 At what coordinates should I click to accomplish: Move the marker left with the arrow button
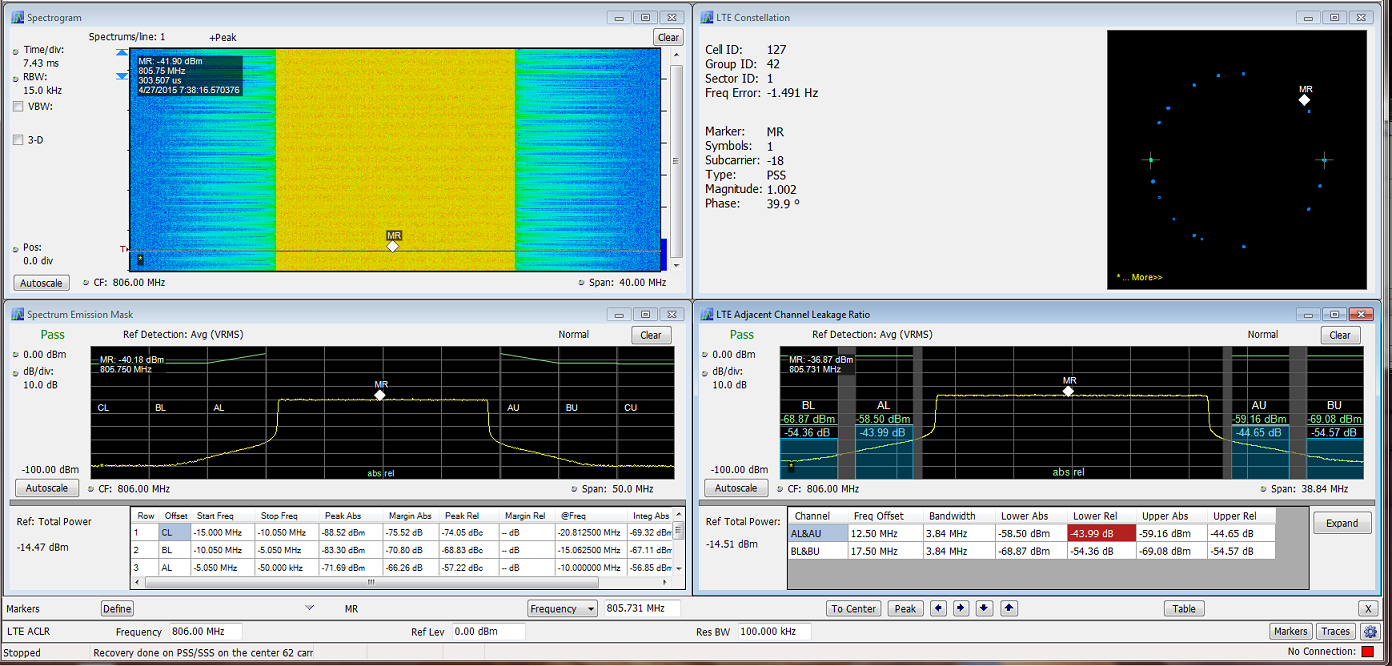point(939,608)
